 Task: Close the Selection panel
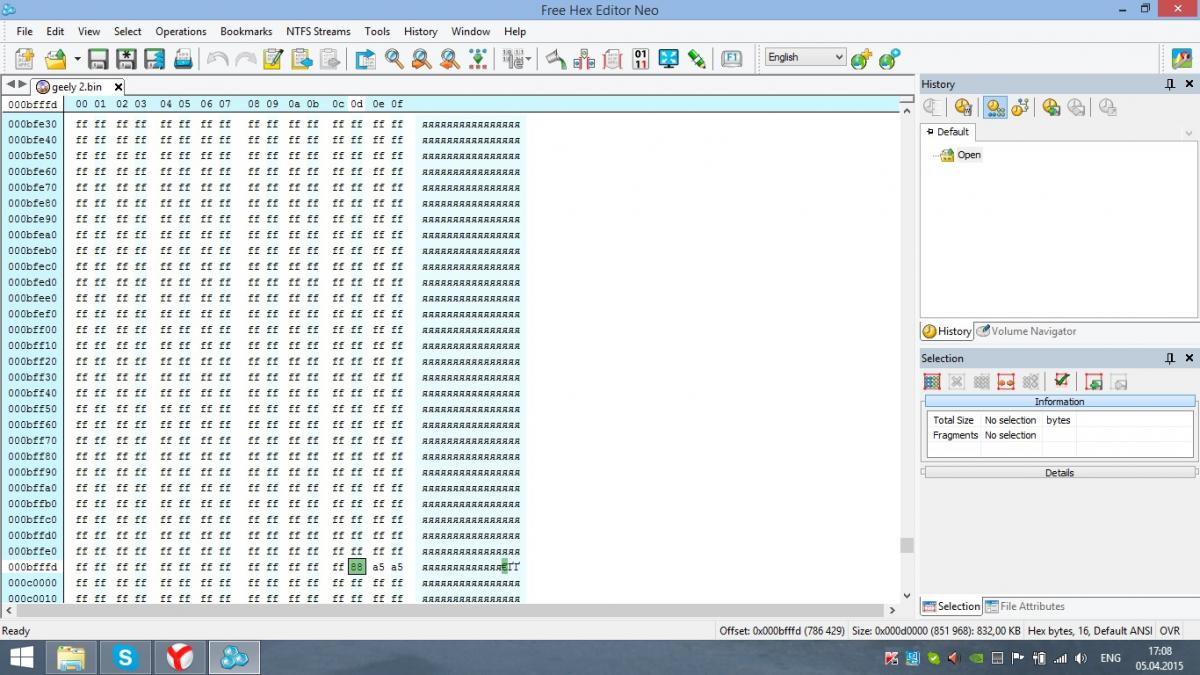tap(1189, 358)
